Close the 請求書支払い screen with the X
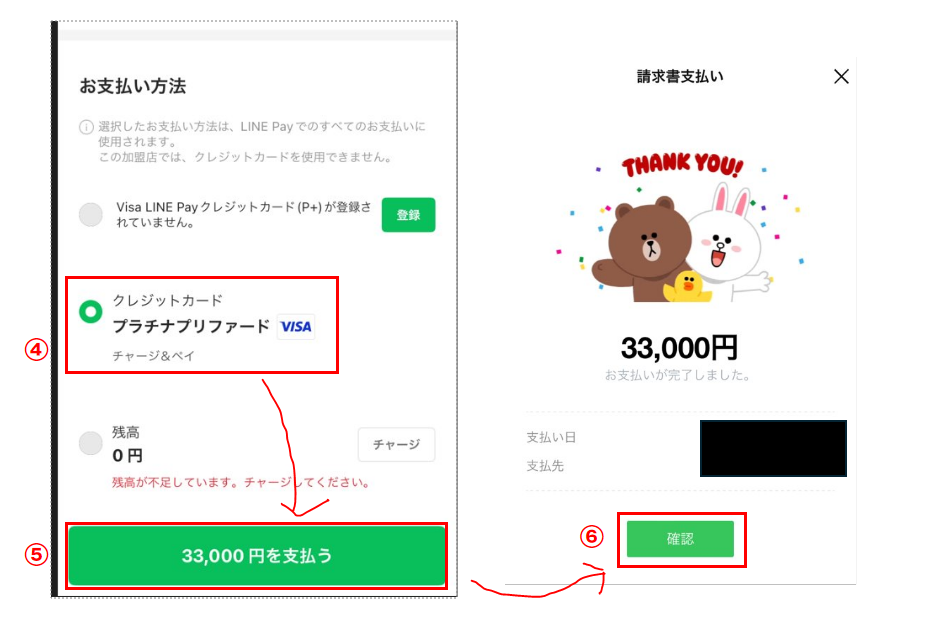Image resolution: width=933 pixels, height=624 pixels. pyautogui.click(x=841, y=76)
